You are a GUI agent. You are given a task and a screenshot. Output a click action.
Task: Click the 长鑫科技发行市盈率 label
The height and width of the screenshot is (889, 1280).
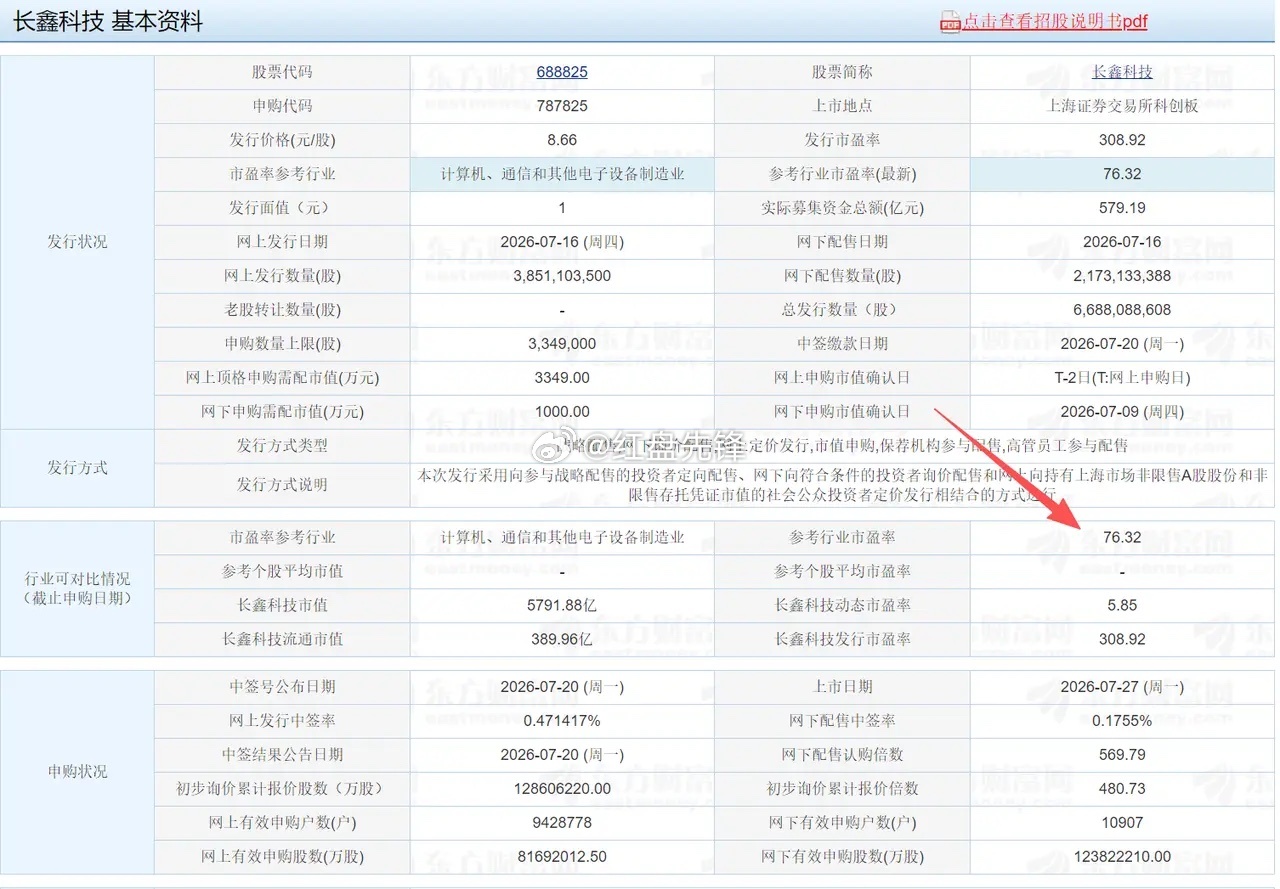coord(843,639)
